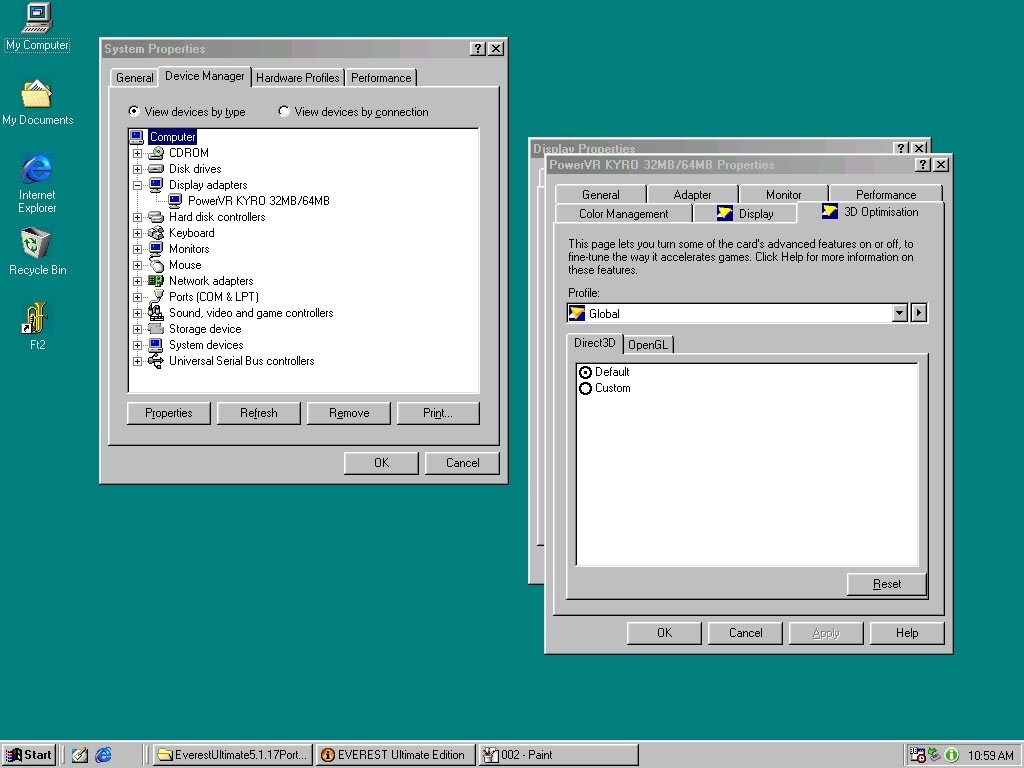Image resolution: width=1024 pixels, height=768 pixels.
Task: Switch to the OpenGL tab
Action: 648,345
